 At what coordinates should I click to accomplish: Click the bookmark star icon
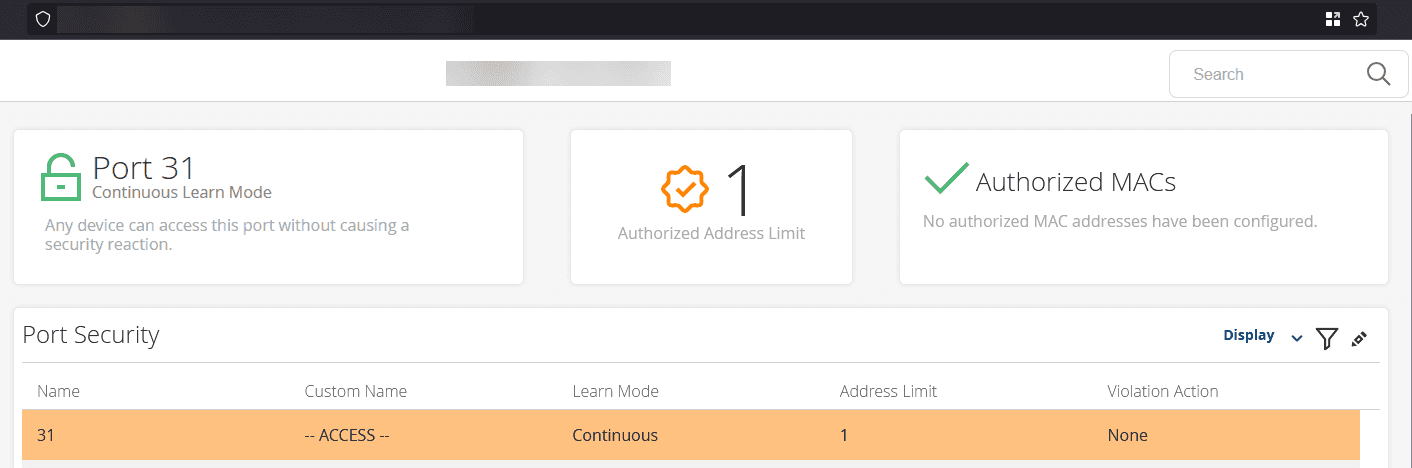tap(1360, 19)
